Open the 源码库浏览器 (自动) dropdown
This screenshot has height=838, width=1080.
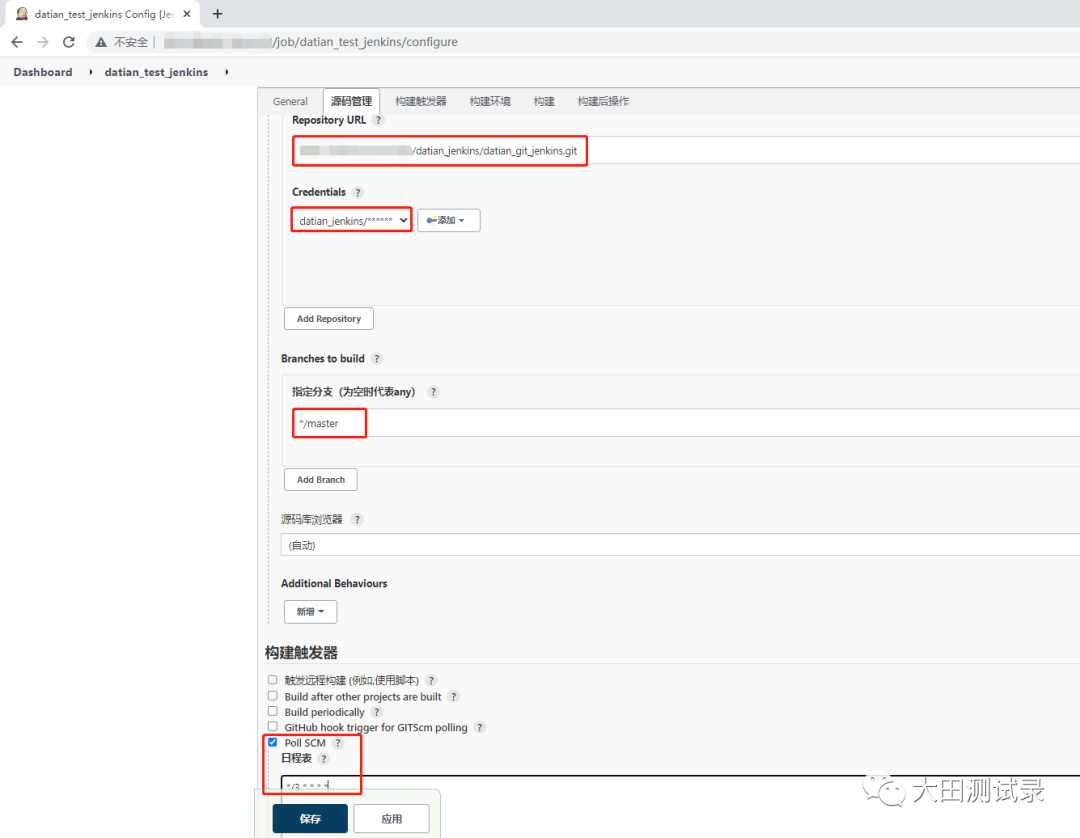[x=680, y=545]
